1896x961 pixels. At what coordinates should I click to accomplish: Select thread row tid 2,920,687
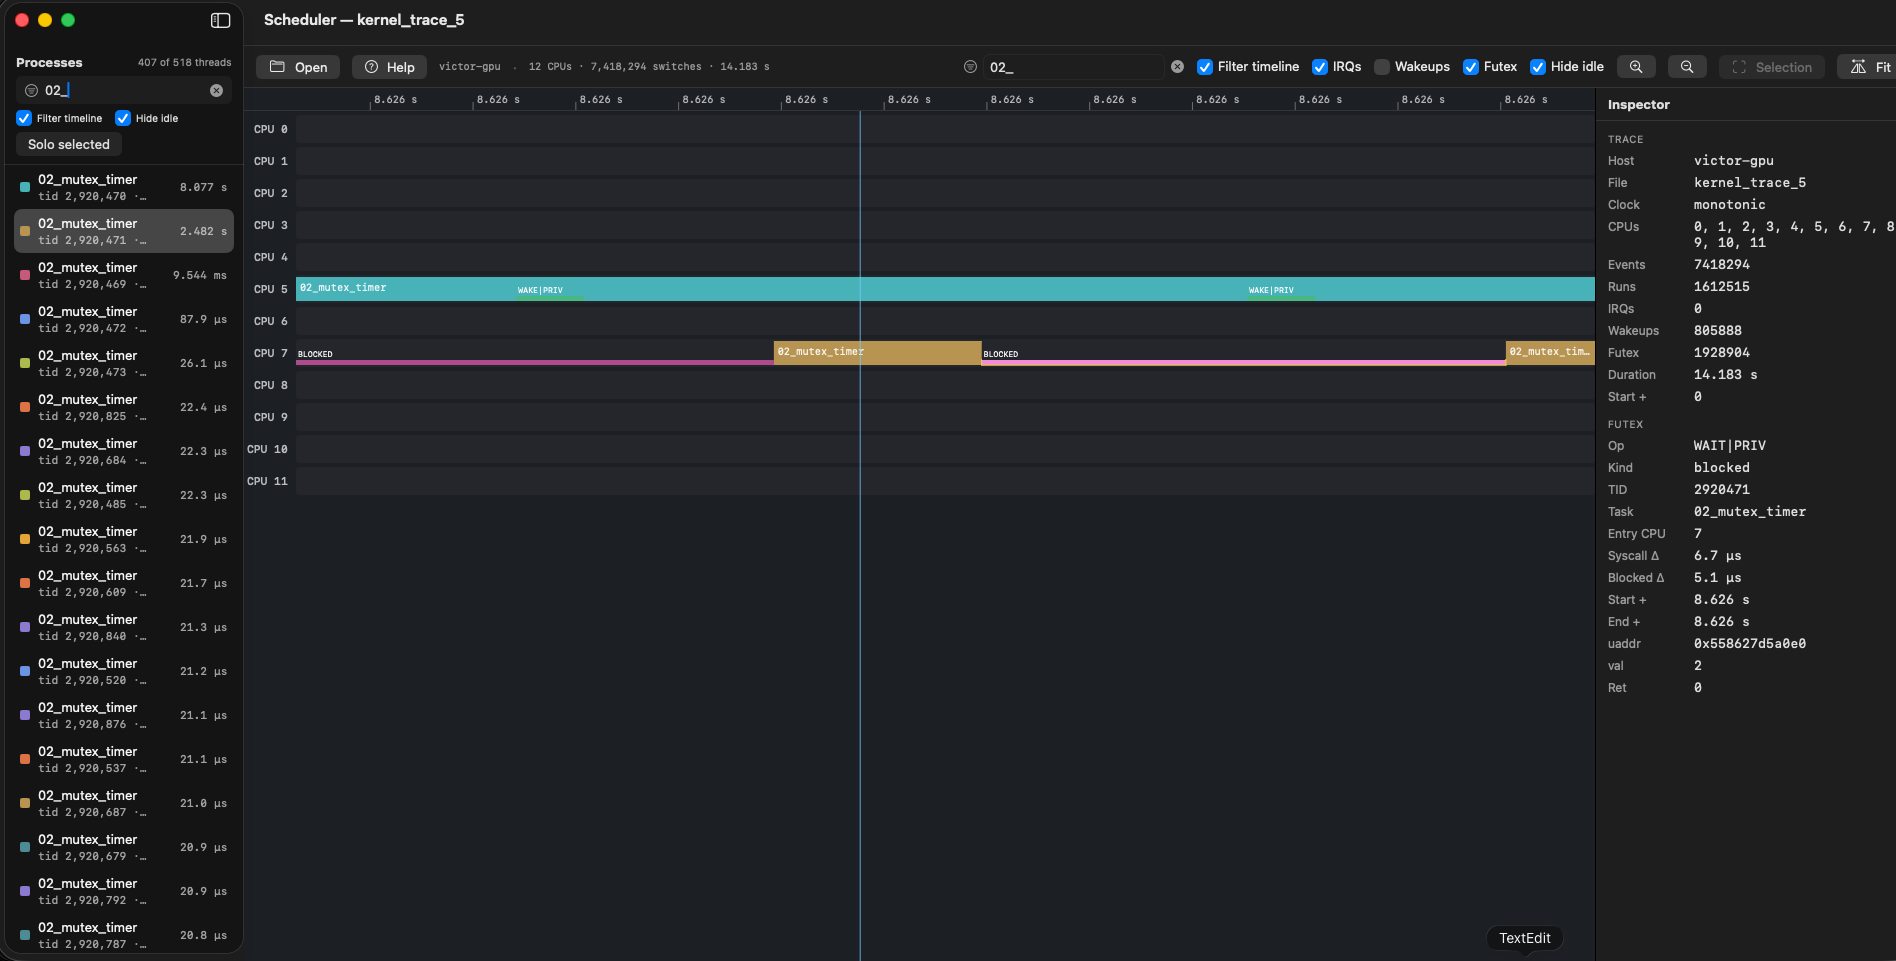(124, 803)
